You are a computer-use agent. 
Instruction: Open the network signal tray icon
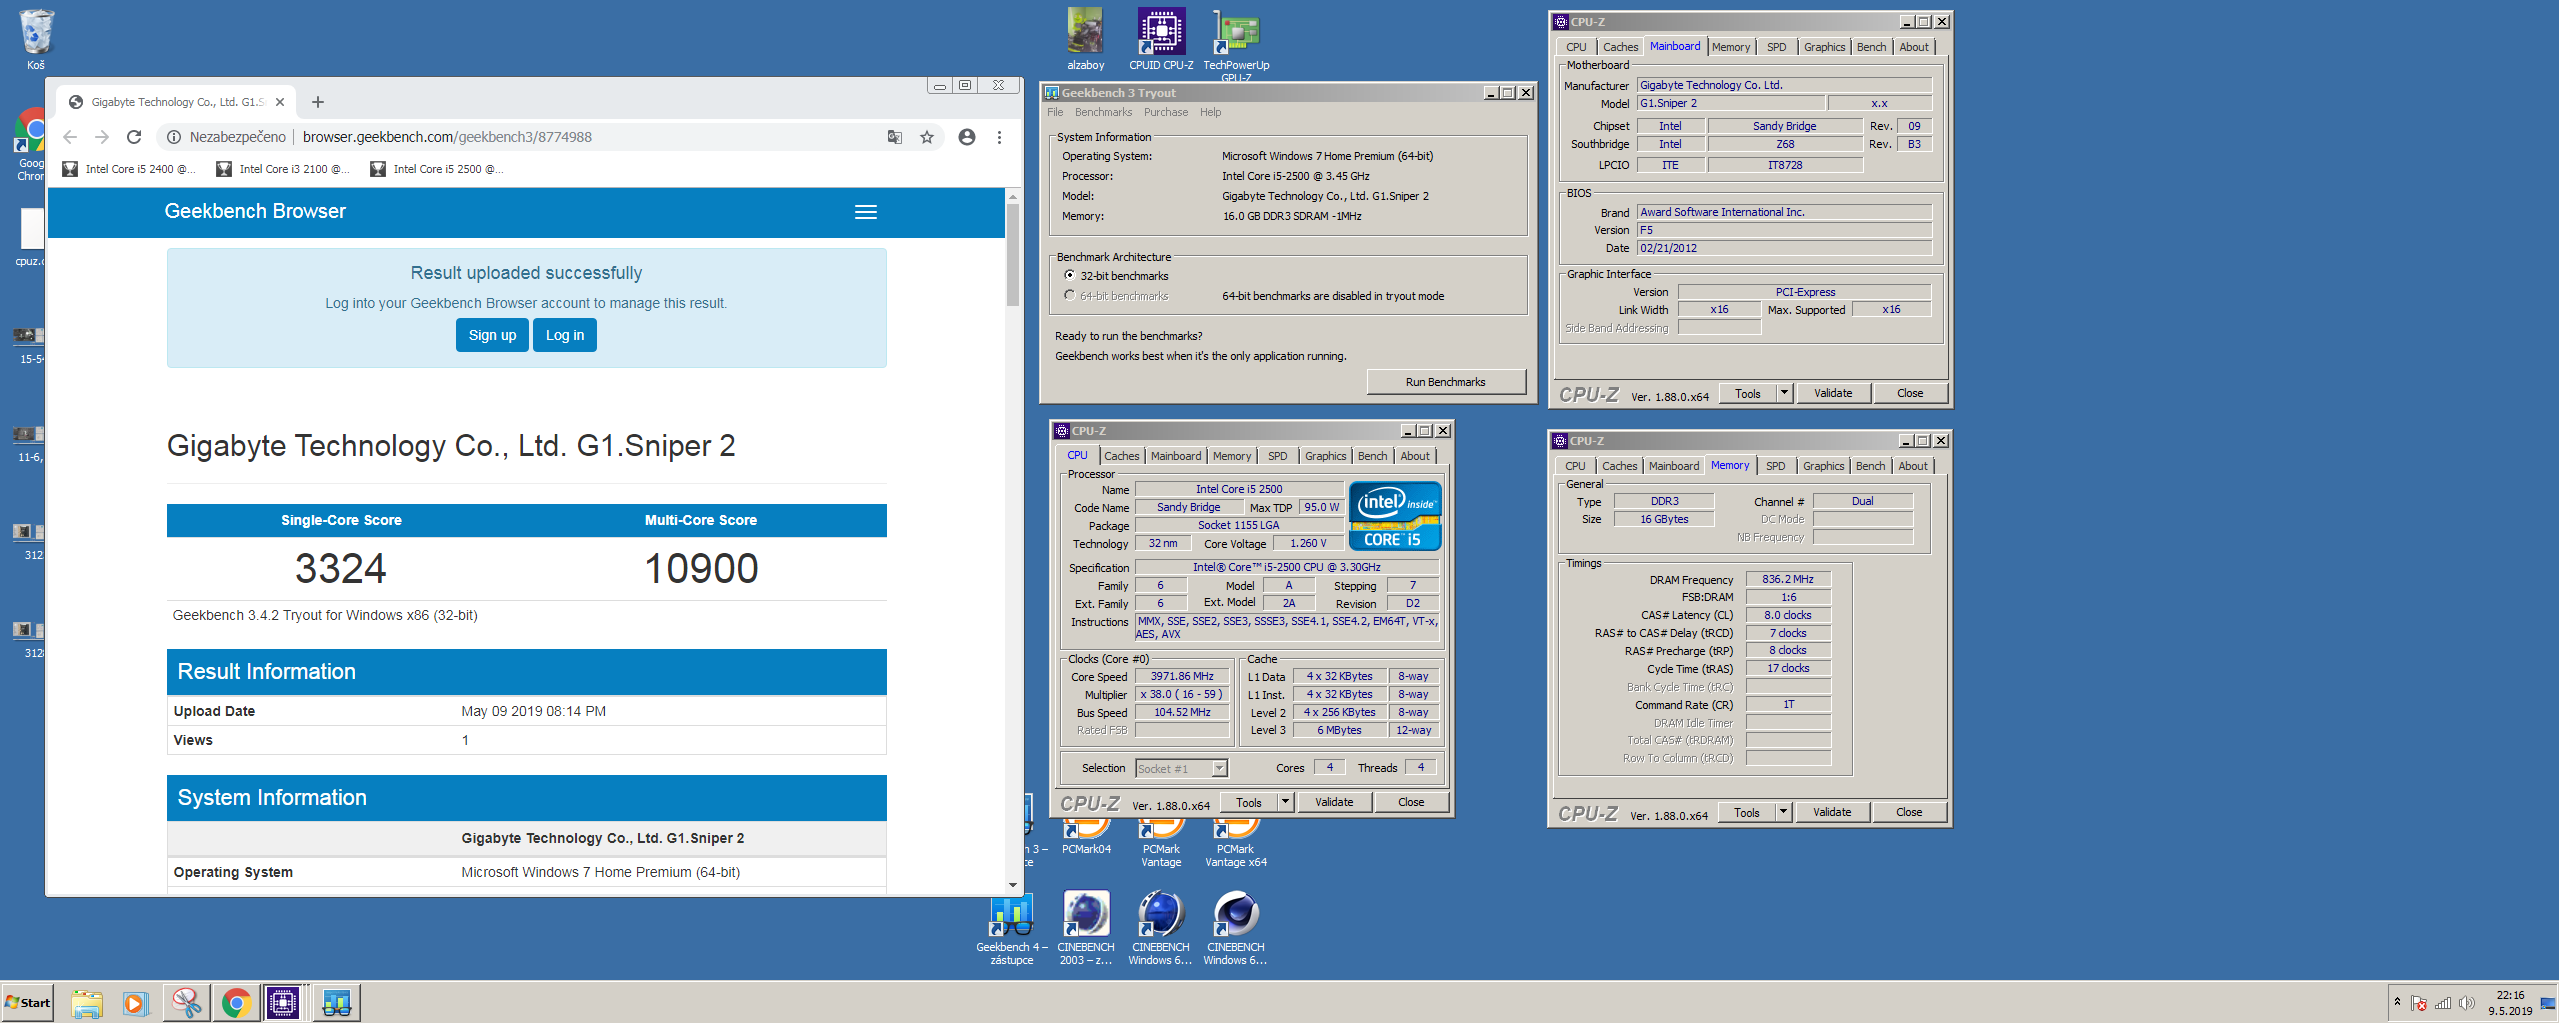pyautogui.click(x=2443, y=1003)
